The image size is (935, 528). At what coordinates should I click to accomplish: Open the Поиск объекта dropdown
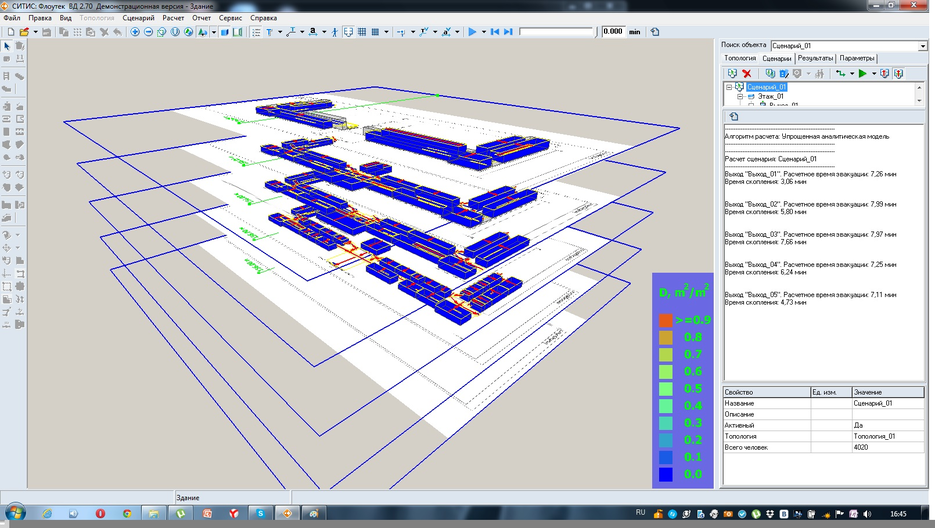(921, 46)
